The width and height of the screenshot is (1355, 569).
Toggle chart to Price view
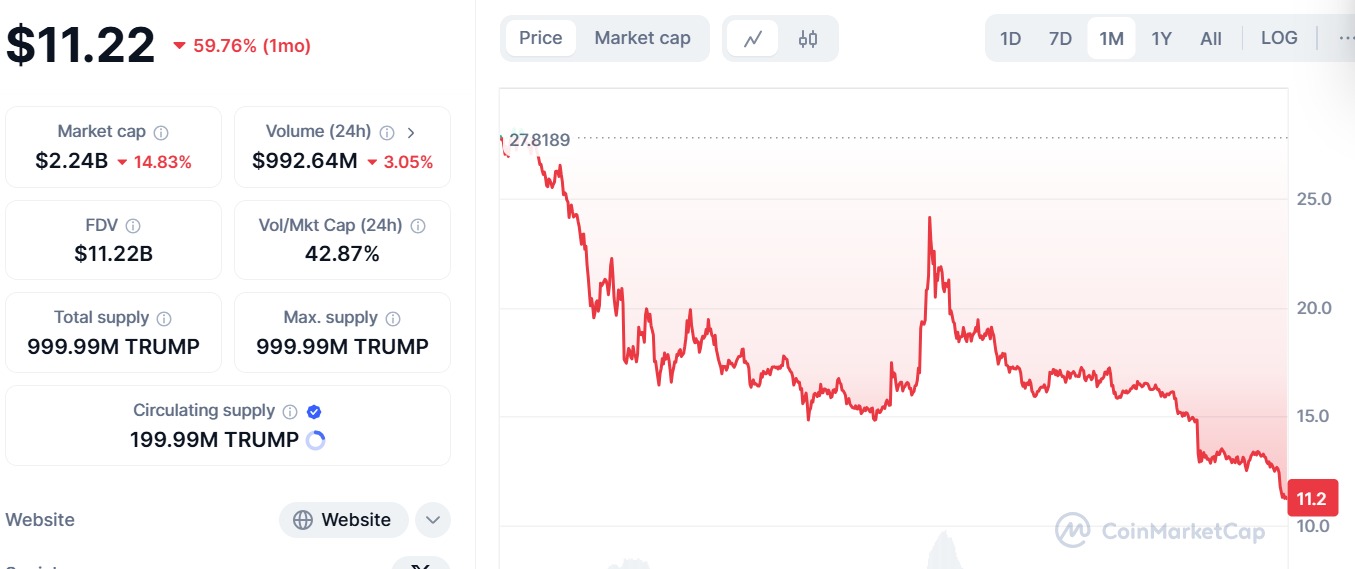click(x=540, y=38)
